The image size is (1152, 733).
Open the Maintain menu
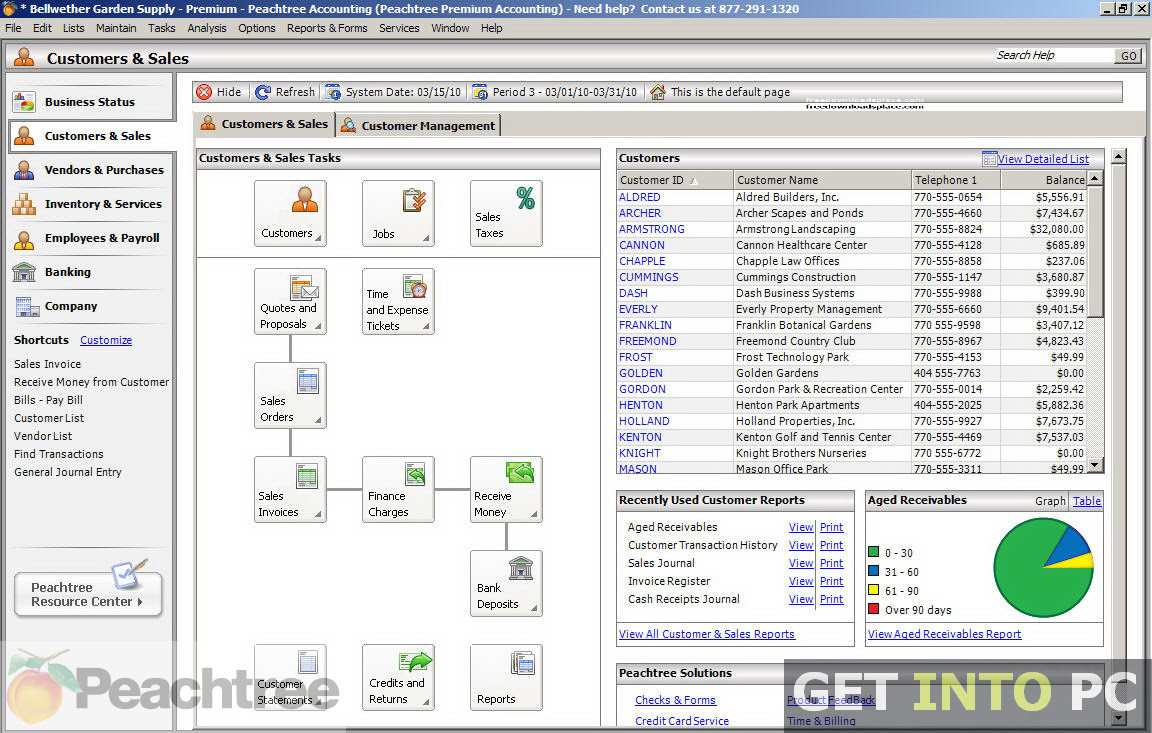point(116,28)
